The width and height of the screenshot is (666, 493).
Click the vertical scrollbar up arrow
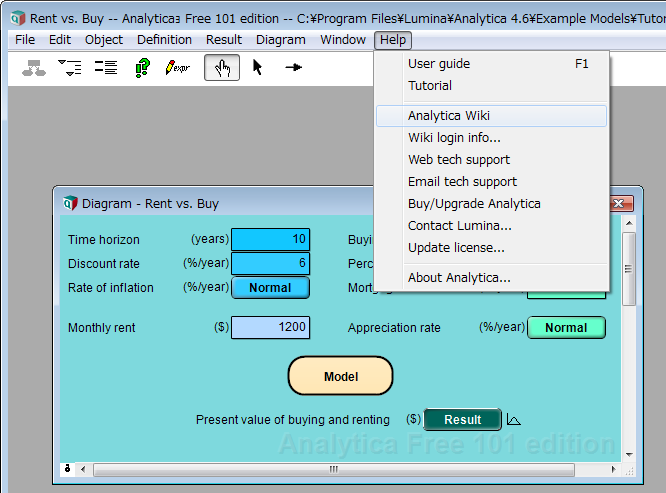[x=629, y=224]
